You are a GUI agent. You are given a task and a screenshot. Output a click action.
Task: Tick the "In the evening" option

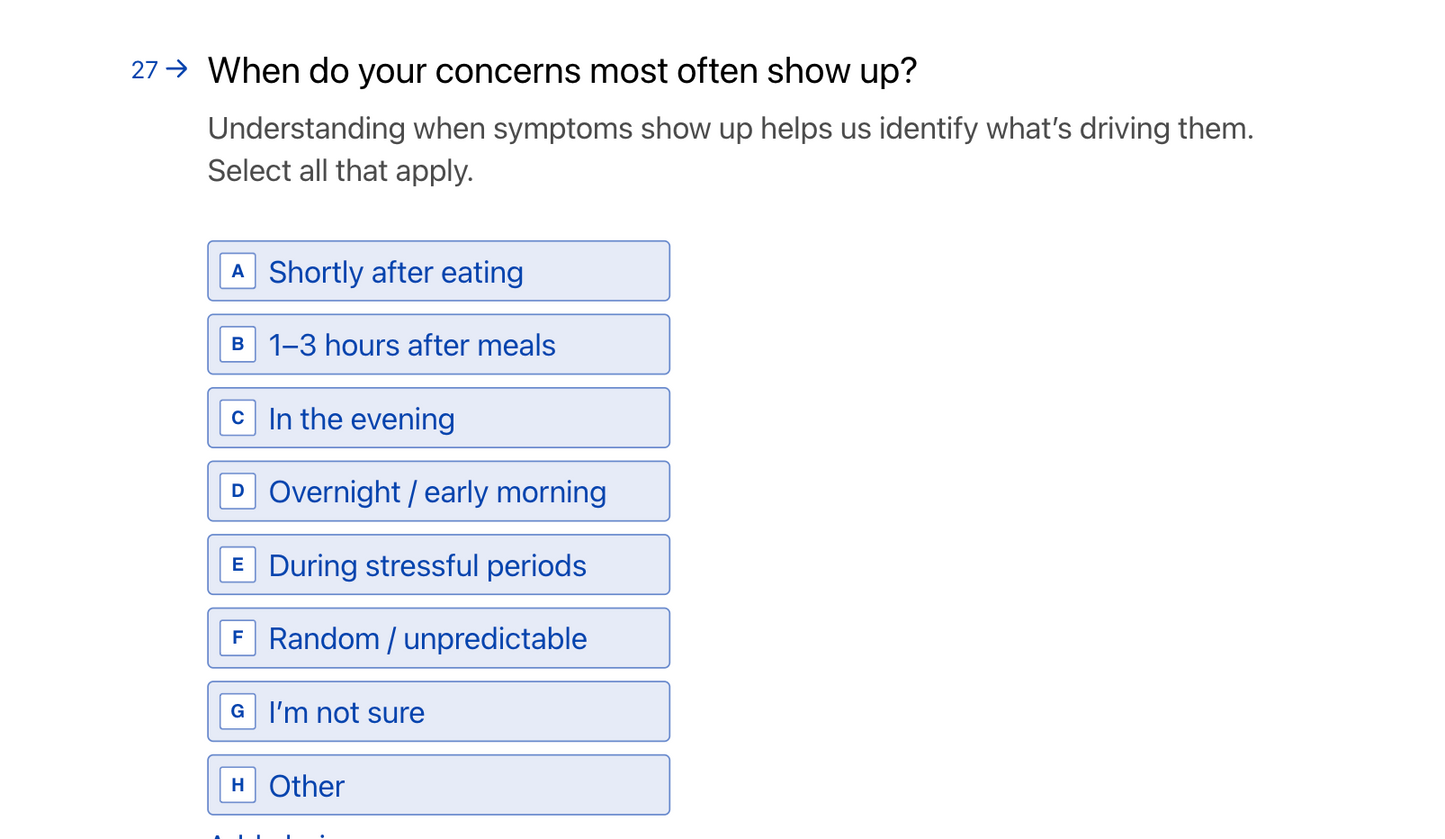point(438,418)
